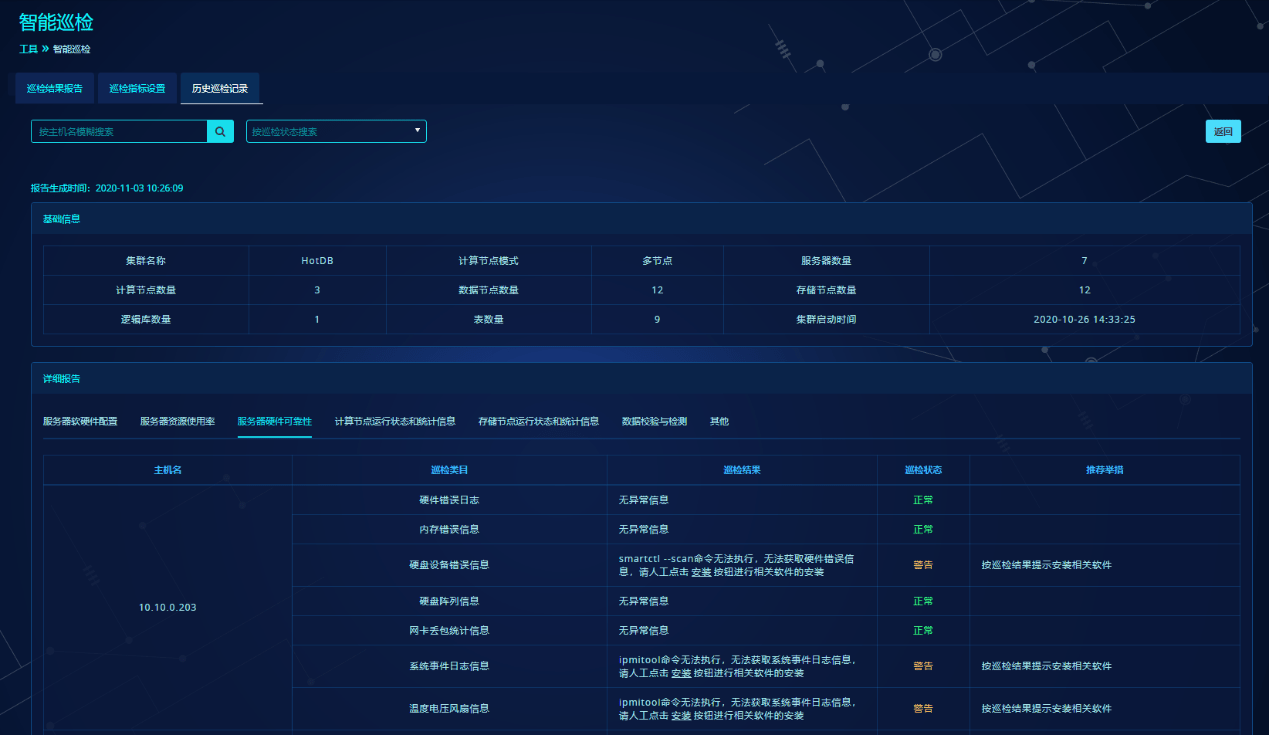Click the 温度电压风扇信息 row label
This screenshot has height=735, width=1269.
(x=449, y=709)
